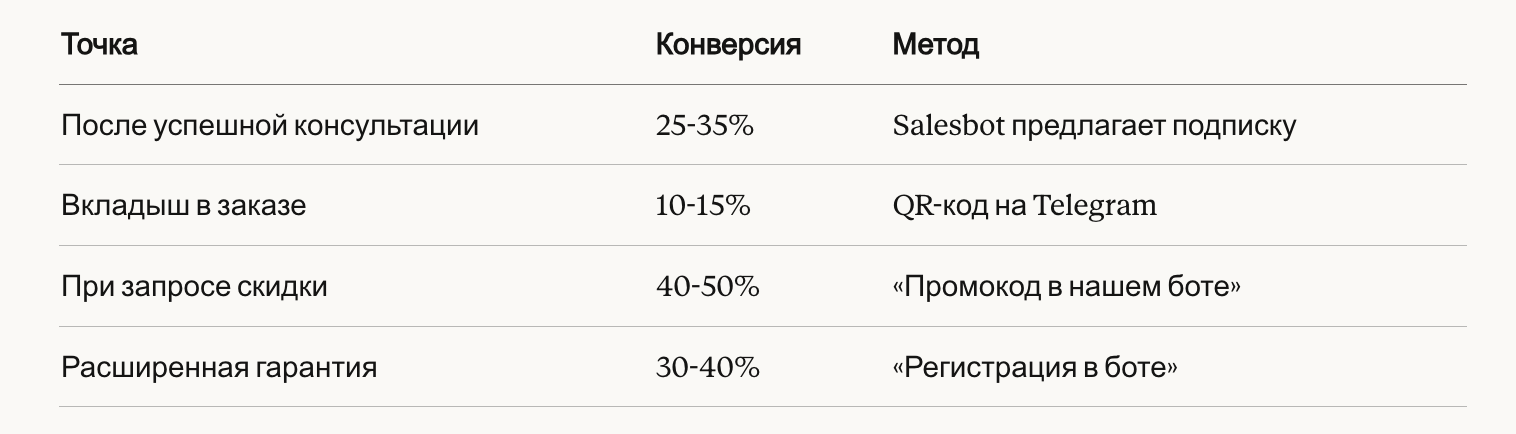The height and width of the screenshot is (434, 1516).
Task: Click the "10-15%" conversion value
Action: (x=703, y=206)
